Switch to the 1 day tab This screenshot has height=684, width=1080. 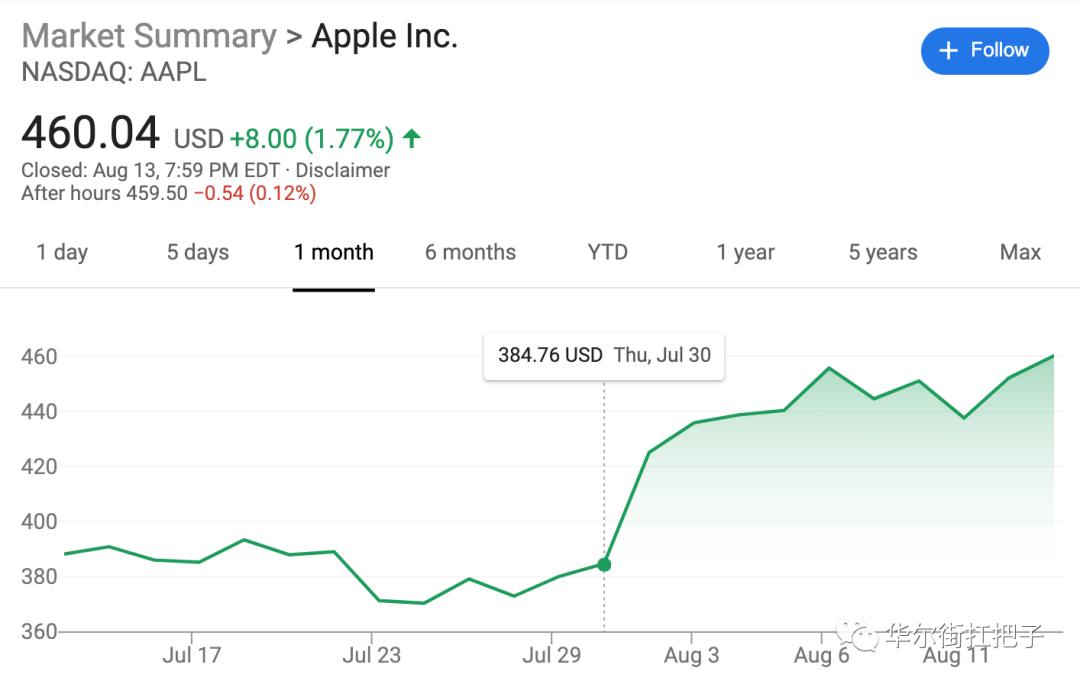pyautogui.click(x=62, y=253)
